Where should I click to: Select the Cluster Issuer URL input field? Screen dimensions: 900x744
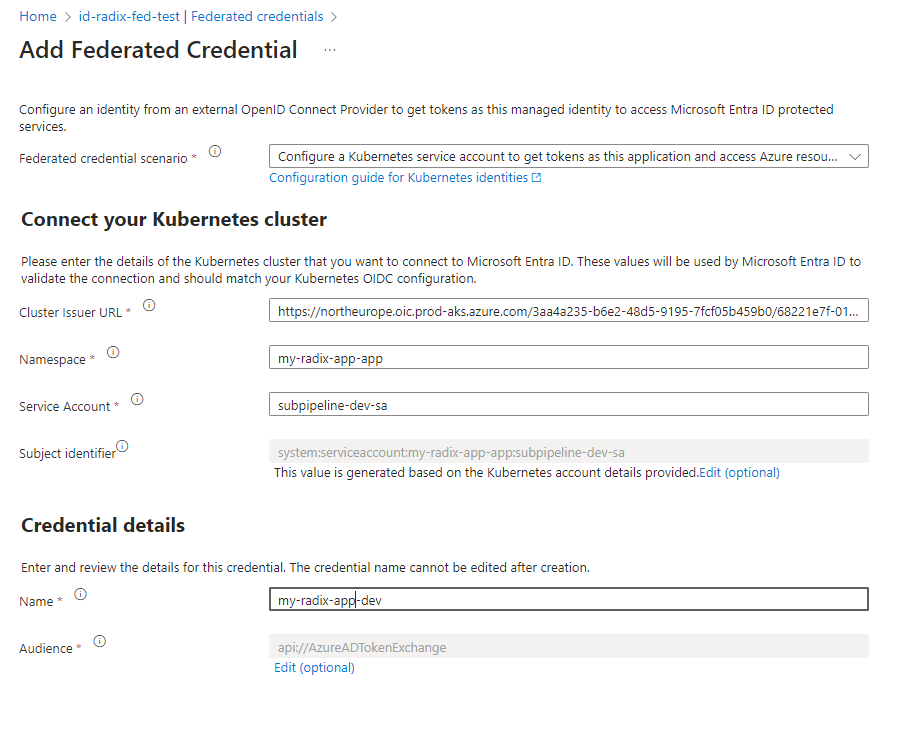[x=568, y=310]
